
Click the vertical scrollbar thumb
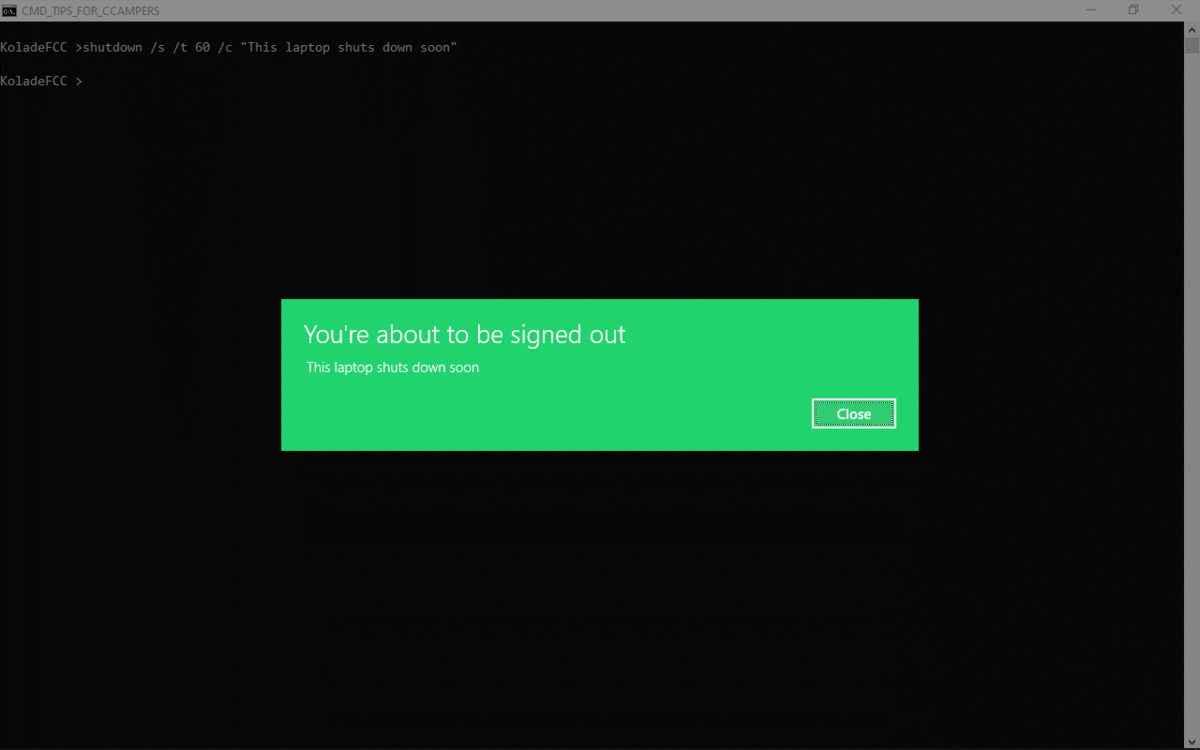1192,45
